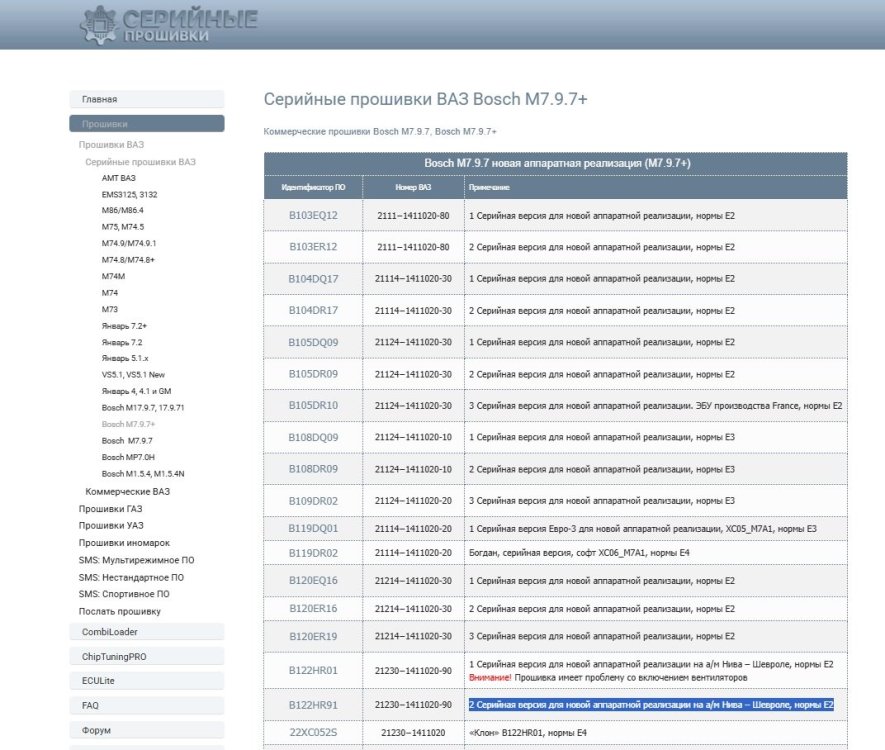Click the Номер ВАЗ column header
The width and height of the screenshot is (885, 750).
tap(413, 187)
